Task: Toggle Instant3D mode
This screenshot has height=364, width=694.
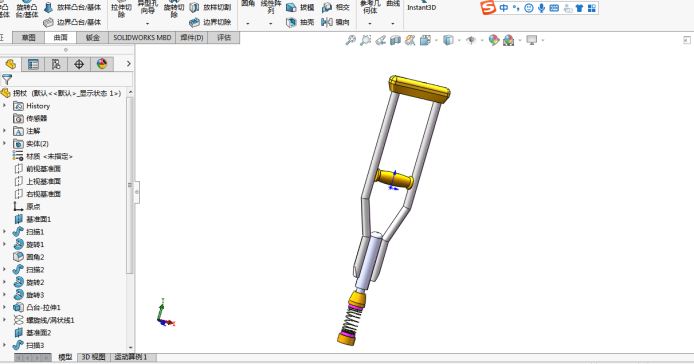Action: pyautogui.click(x=421, y=8)
